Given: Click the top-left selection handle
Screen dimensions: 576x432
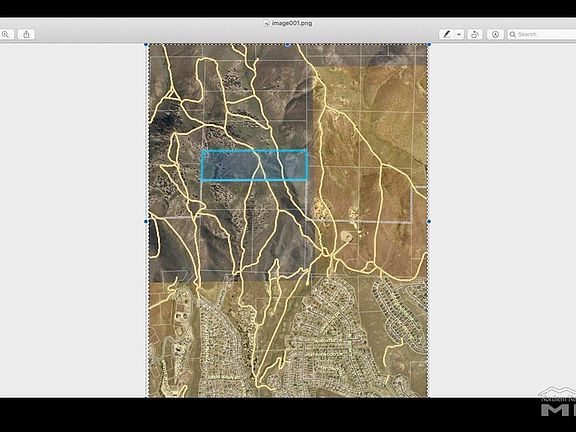Looking at the screenshot, I should [x=146, y=44].
